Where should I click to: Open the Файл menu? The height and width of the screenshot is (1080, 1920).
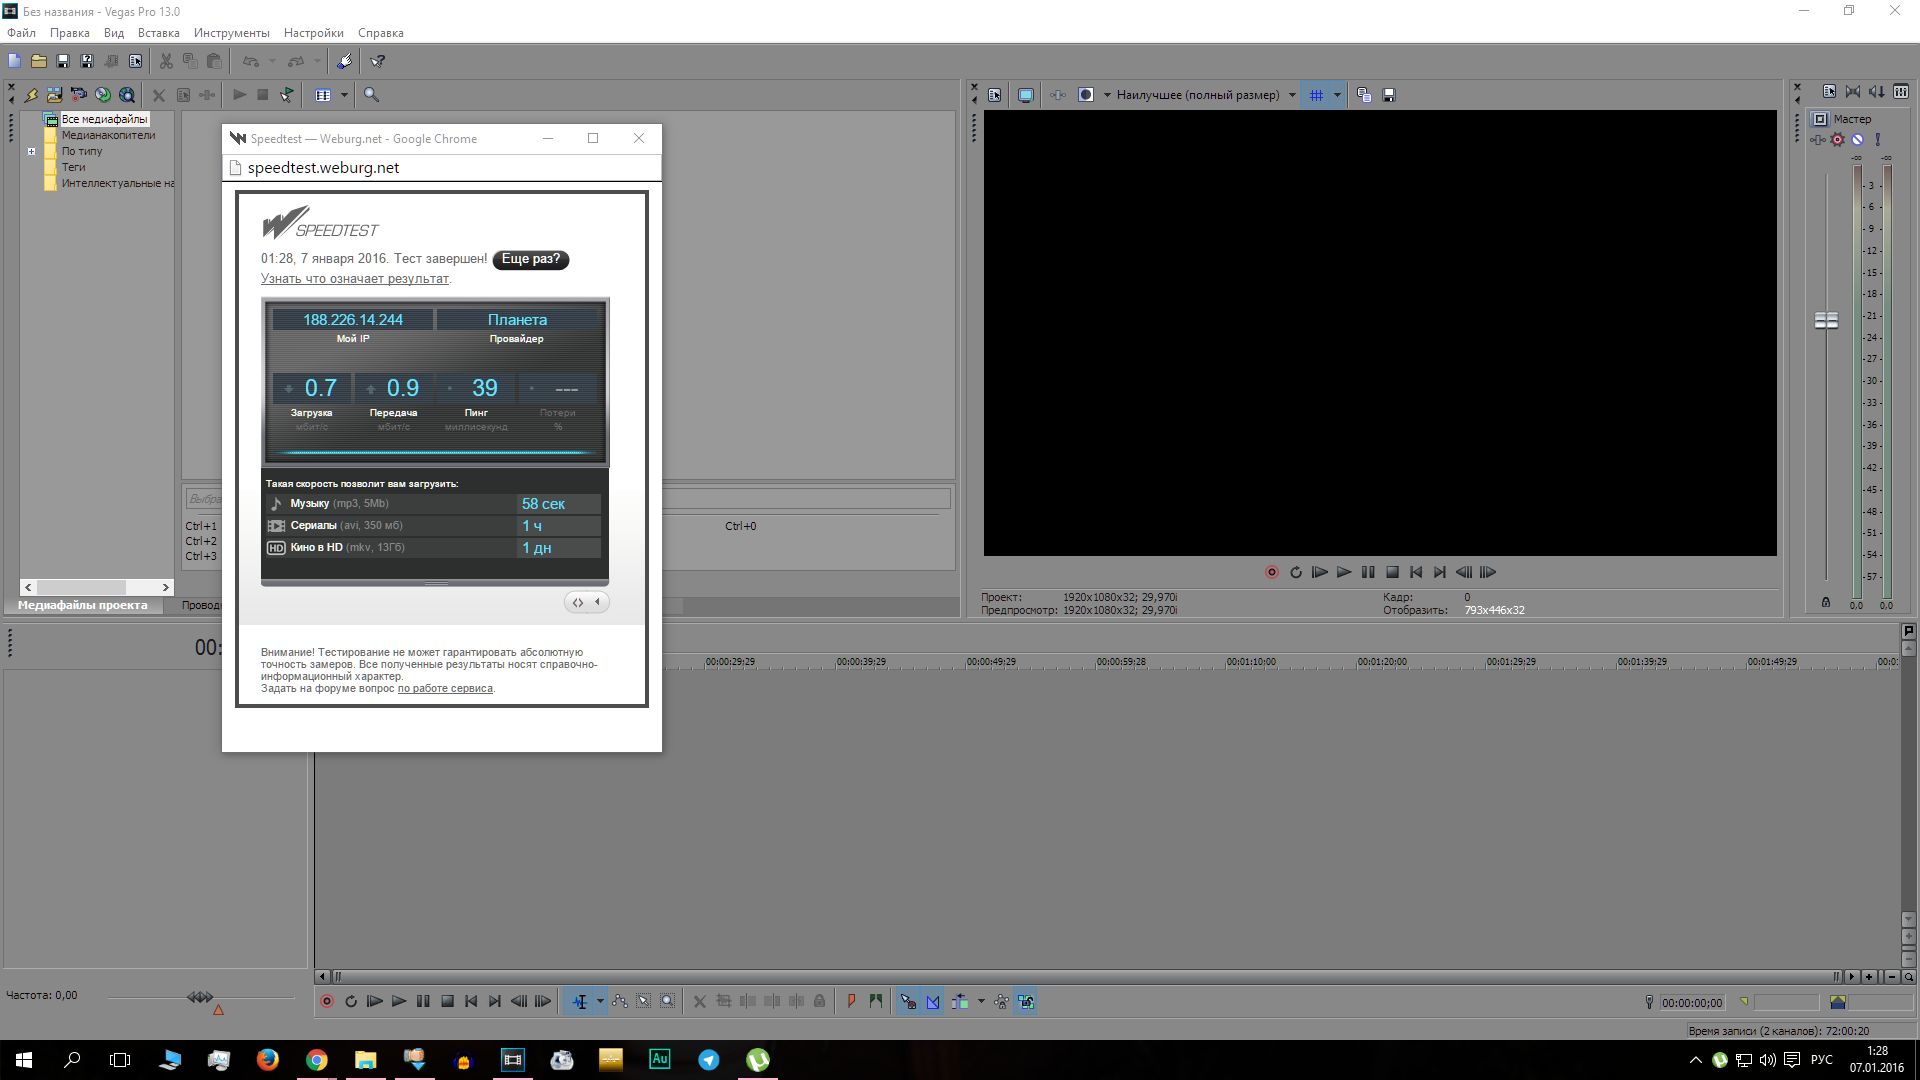point(21,33)
